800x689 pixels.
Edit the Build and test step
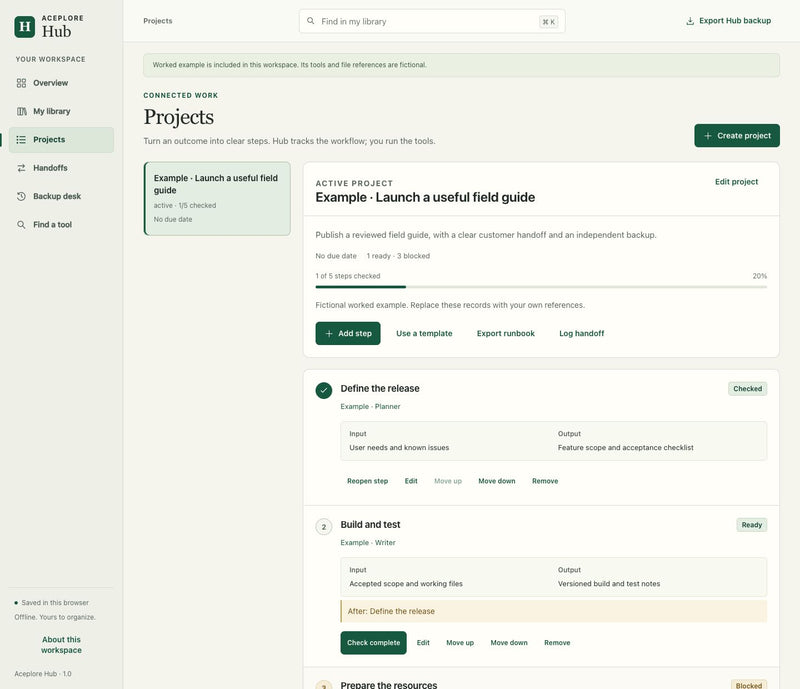click(423, 643)
